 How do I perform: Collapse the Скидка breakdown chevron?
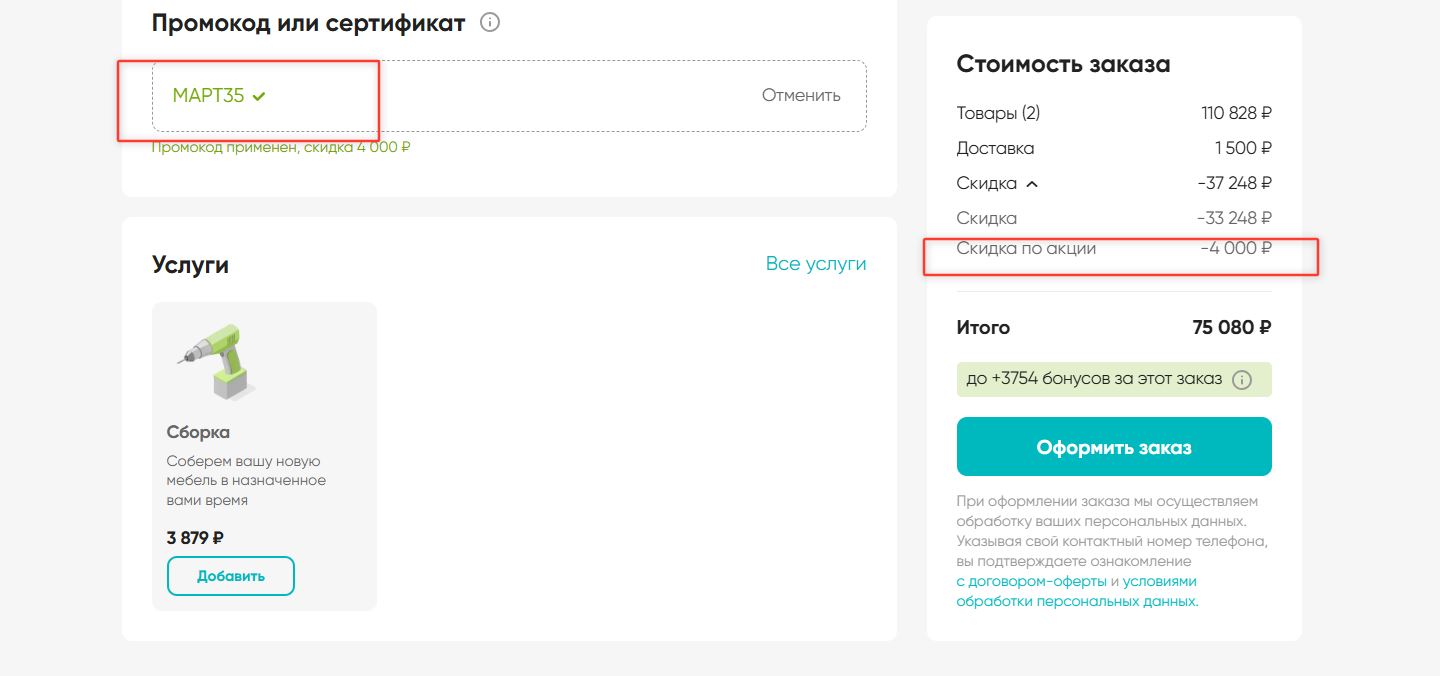(1032, 184)
